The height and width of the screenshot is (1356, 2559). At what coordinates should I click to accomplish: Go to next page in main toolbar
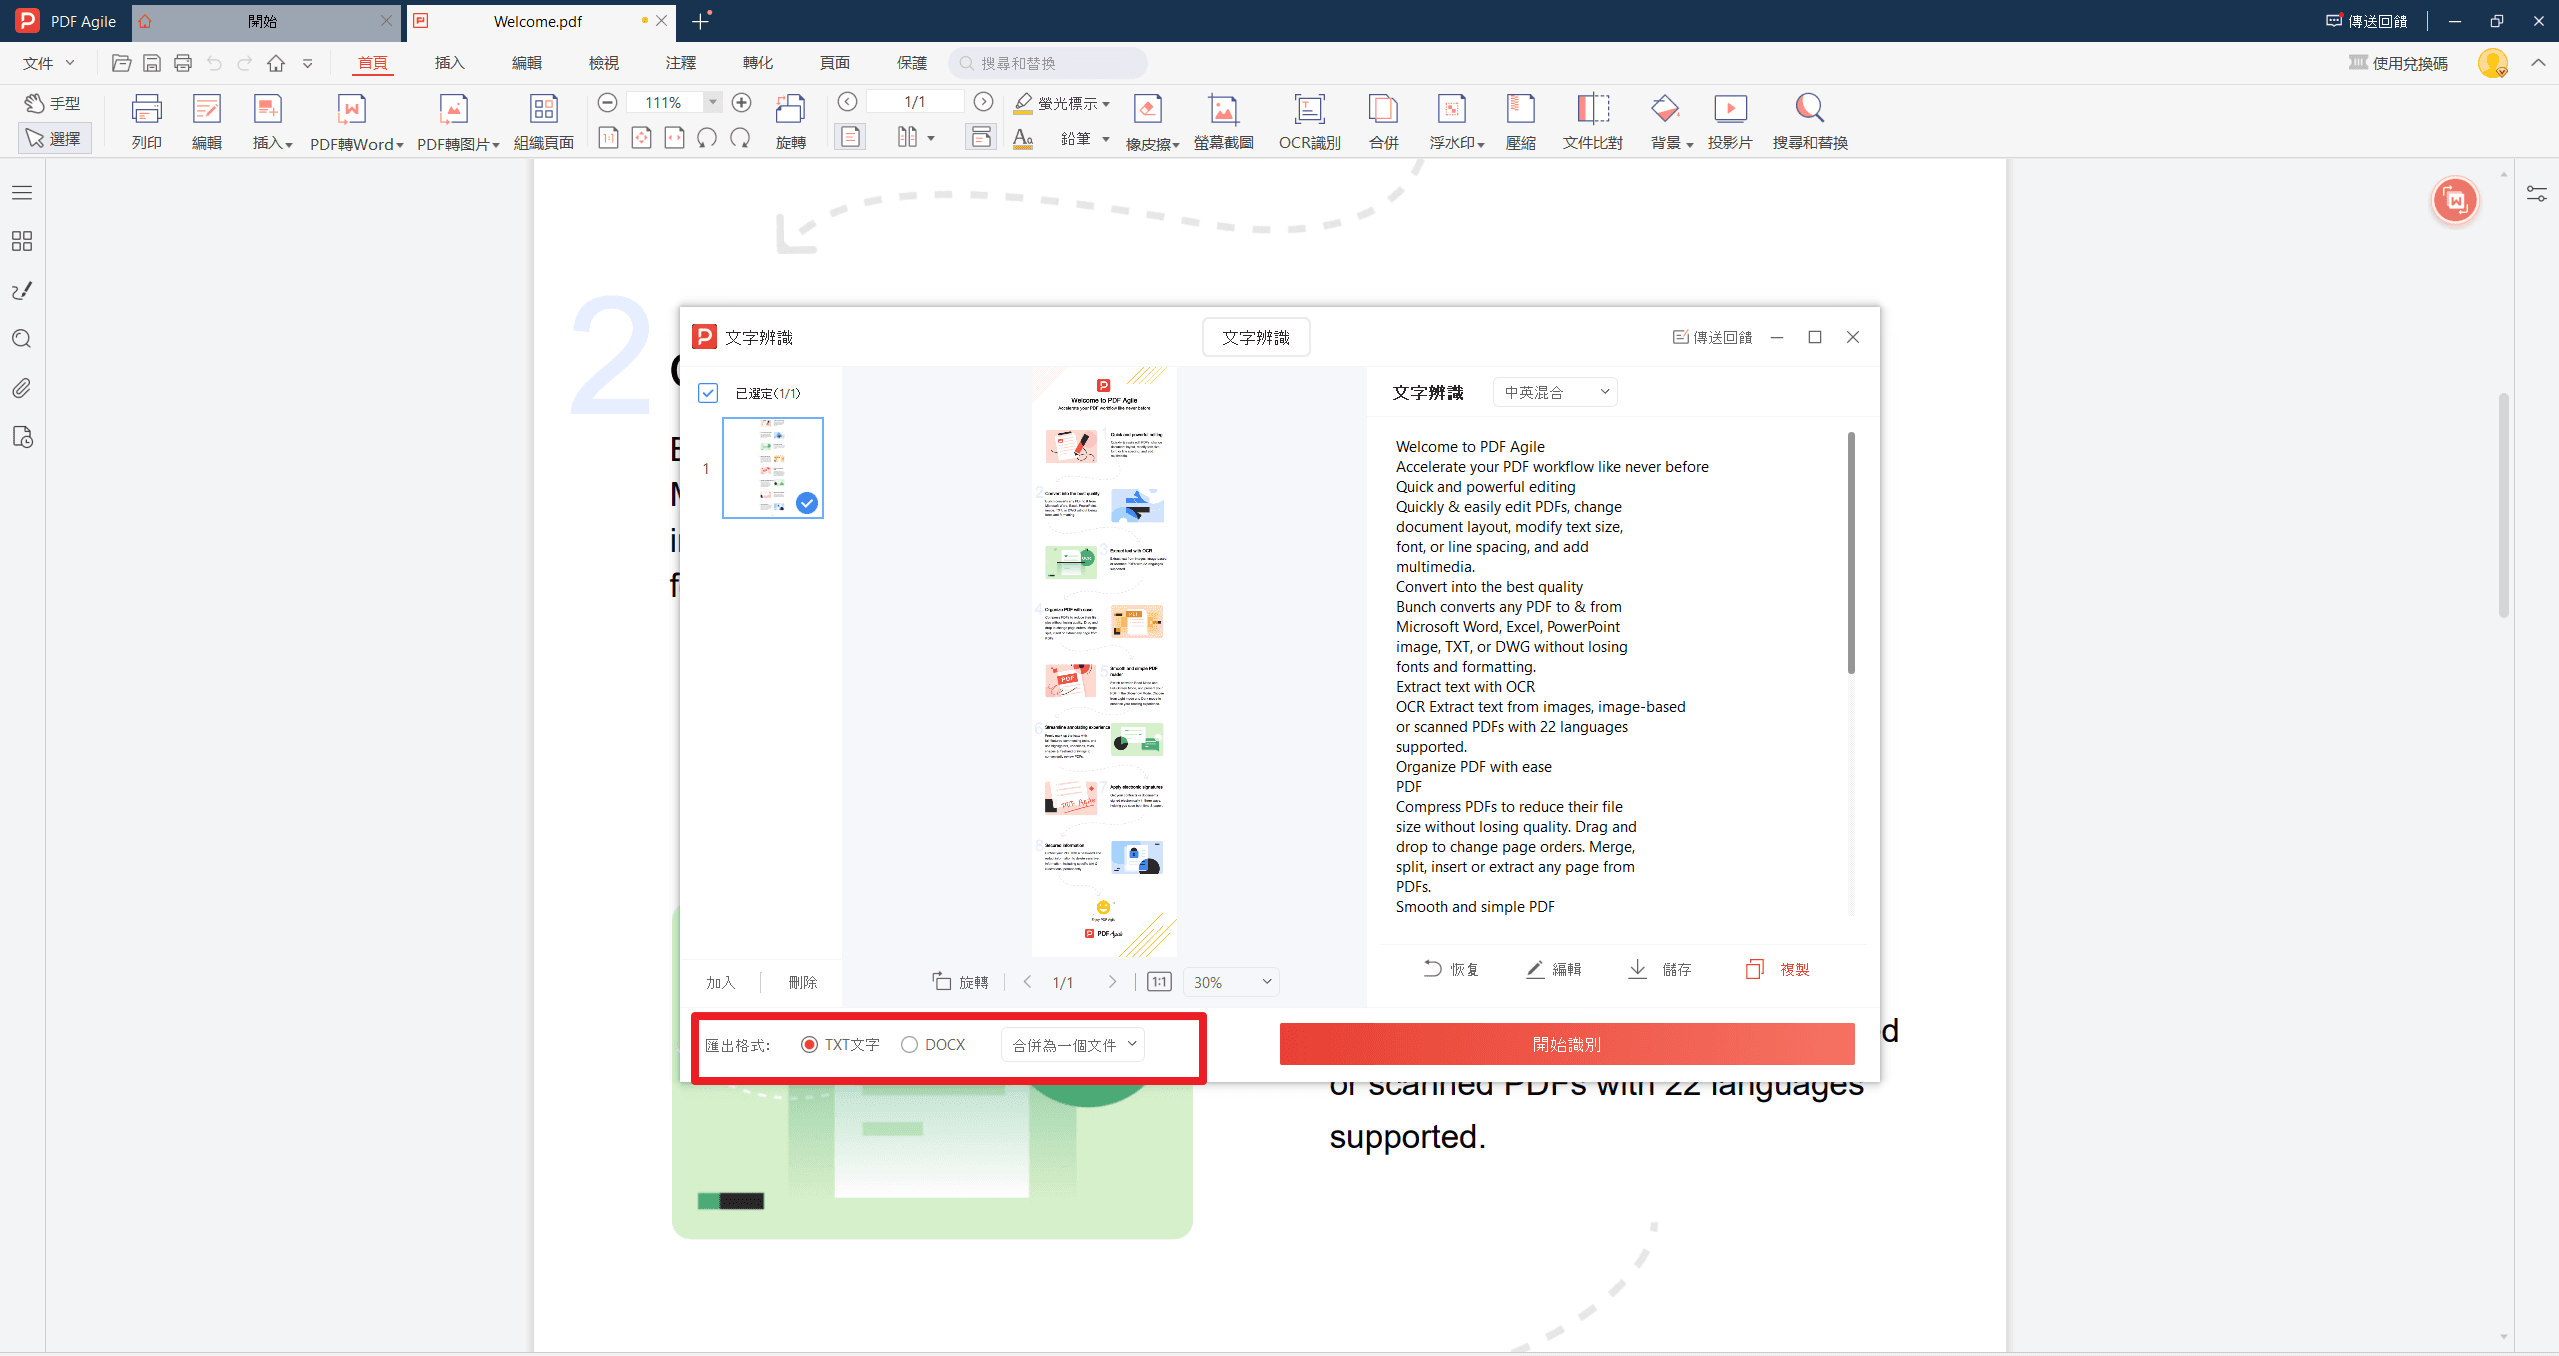983,102
